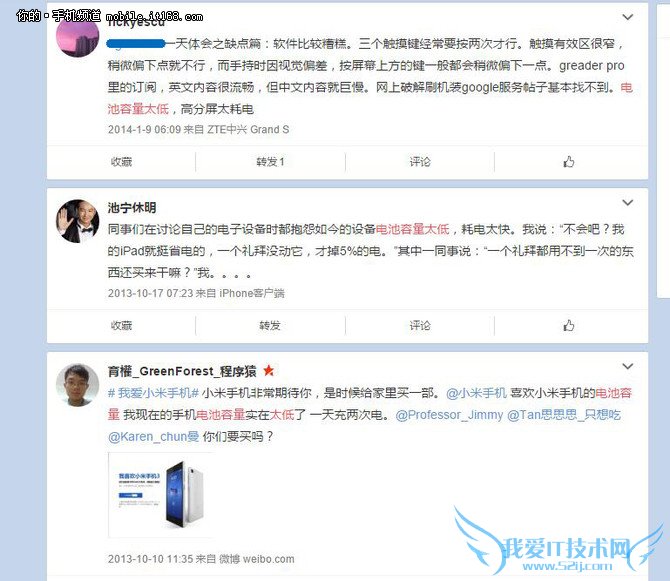Screen dimensions: 670x581
Task: Open the pink sky profile avatar
Action: click(x=77, y=38)
